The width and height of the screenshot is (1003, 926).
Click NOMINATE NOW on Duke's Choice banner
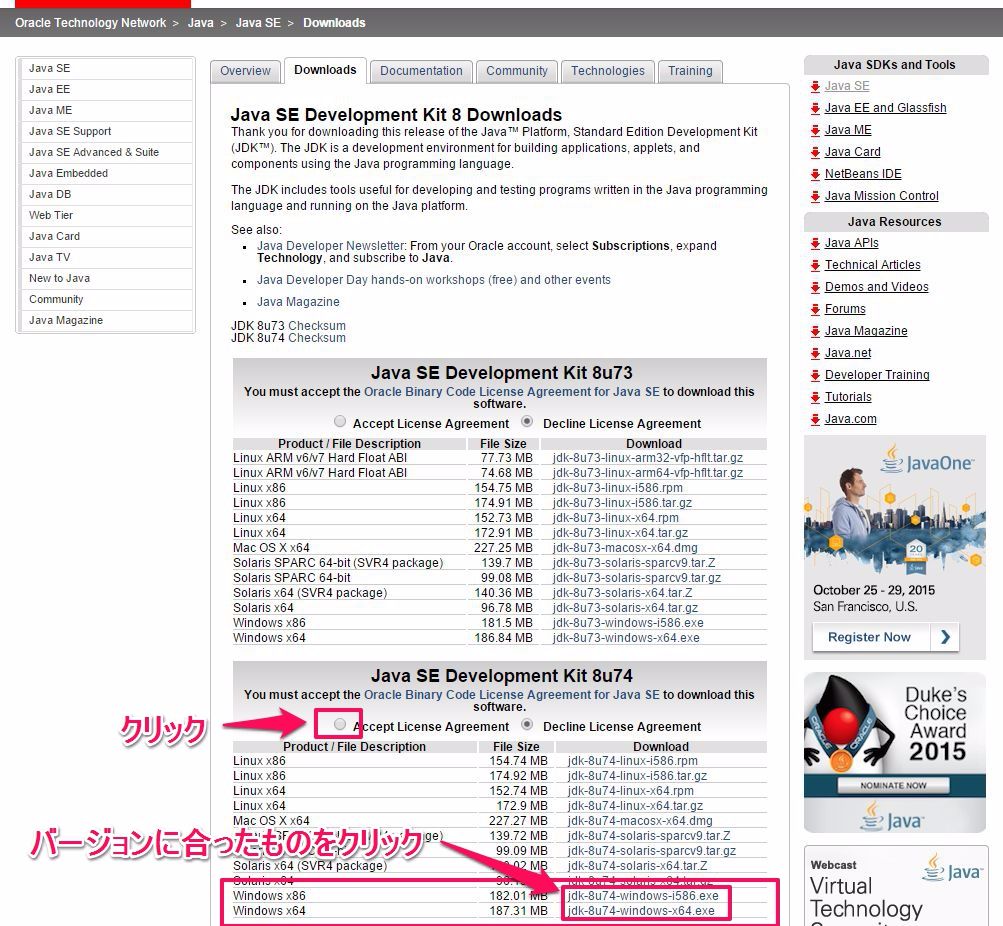tap(893, 785)
